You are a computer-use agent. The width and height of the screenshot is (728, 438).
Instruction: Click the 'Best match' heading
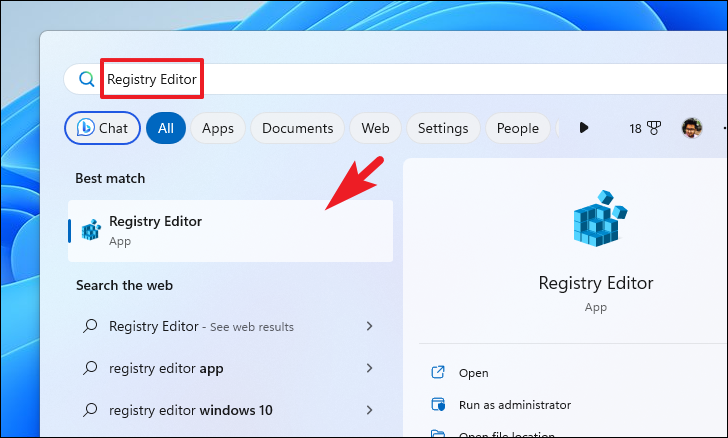click(110, 178)
